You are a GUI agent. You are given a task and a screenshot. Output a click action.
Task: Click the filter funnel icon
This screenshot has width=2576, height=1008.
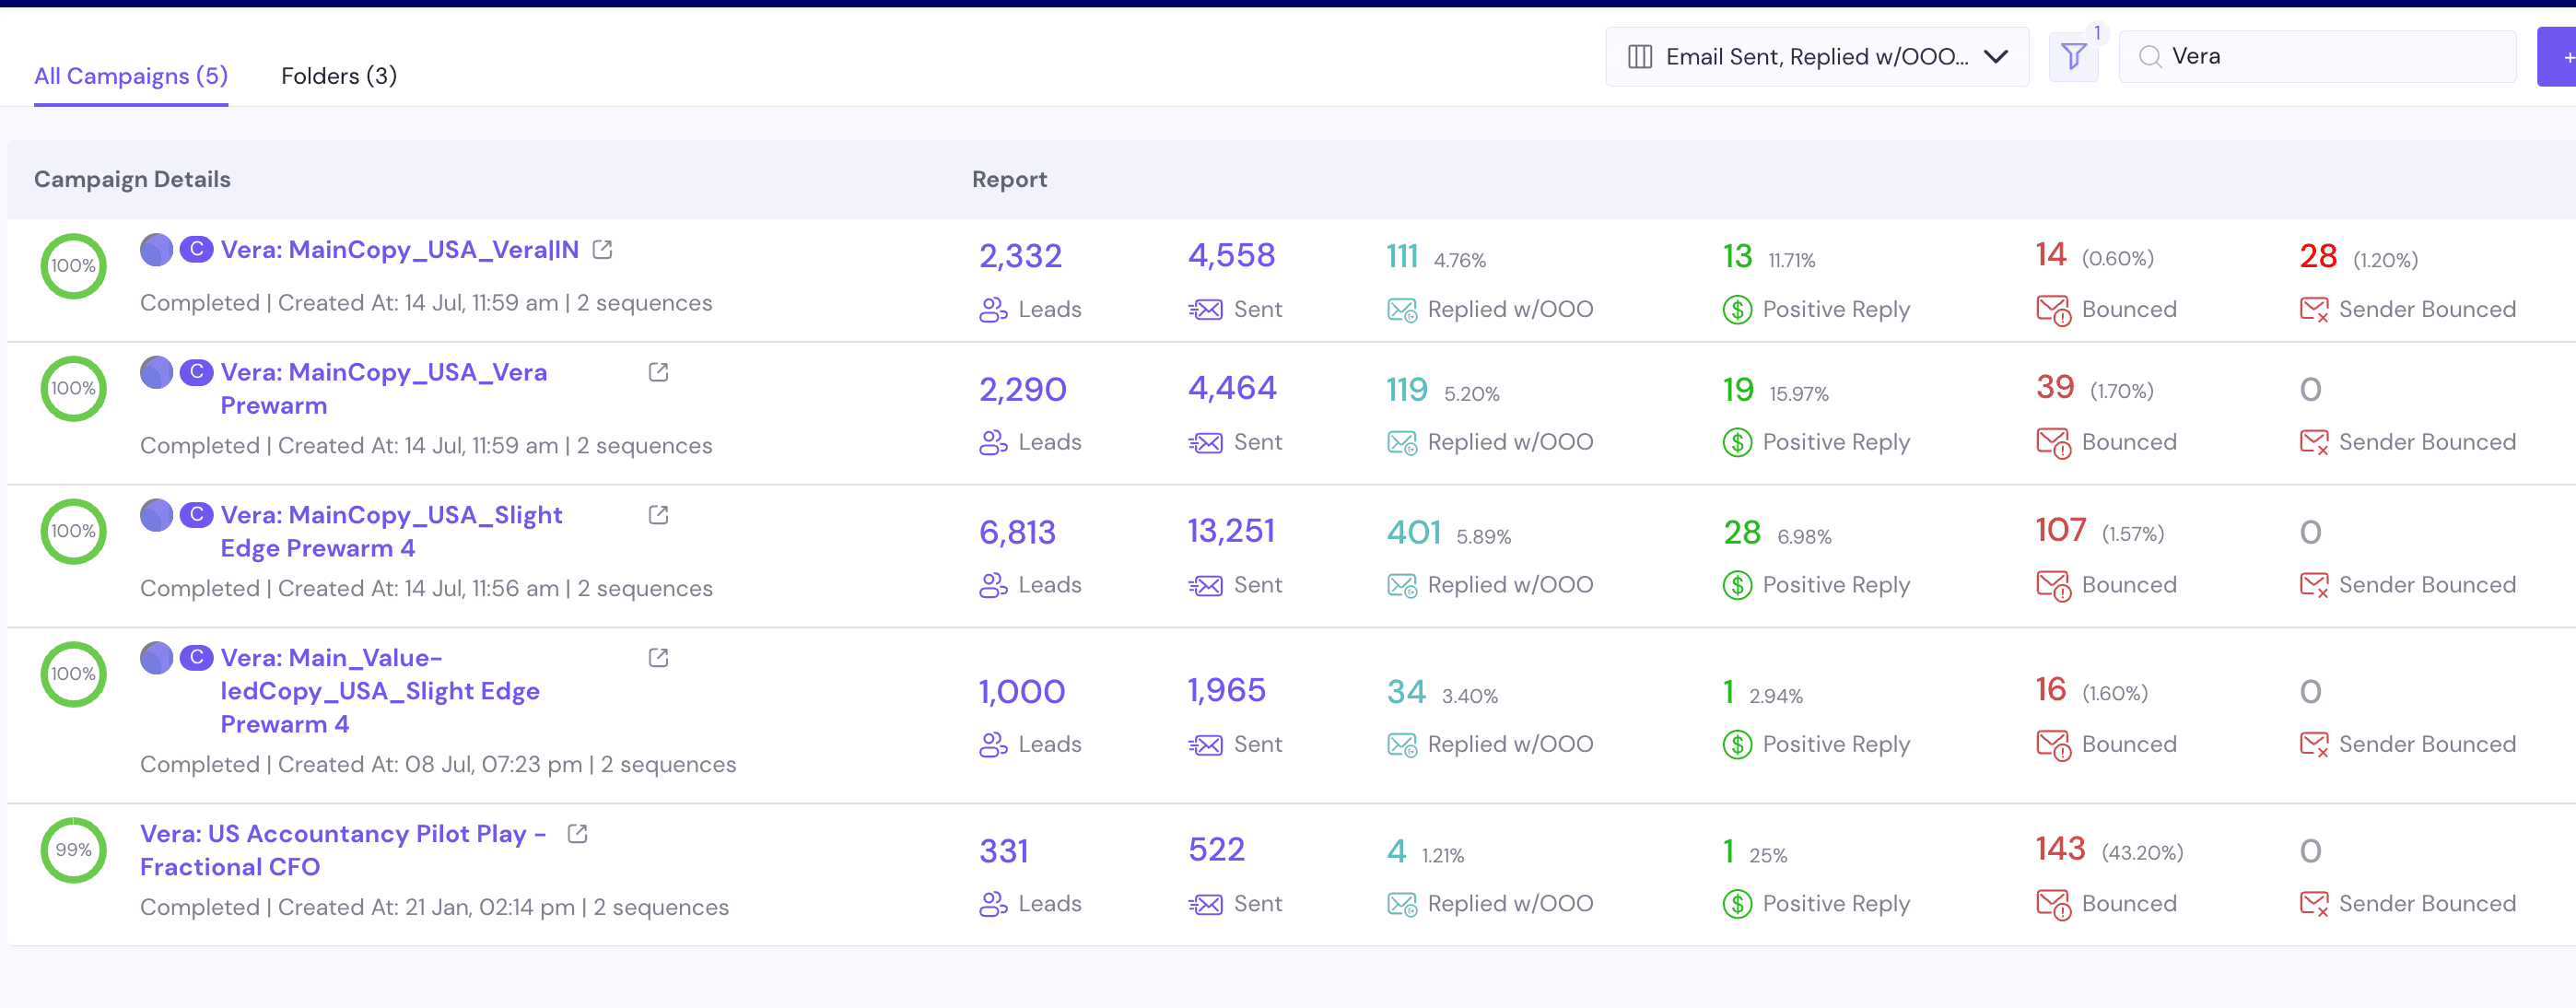pos(2073,57)
